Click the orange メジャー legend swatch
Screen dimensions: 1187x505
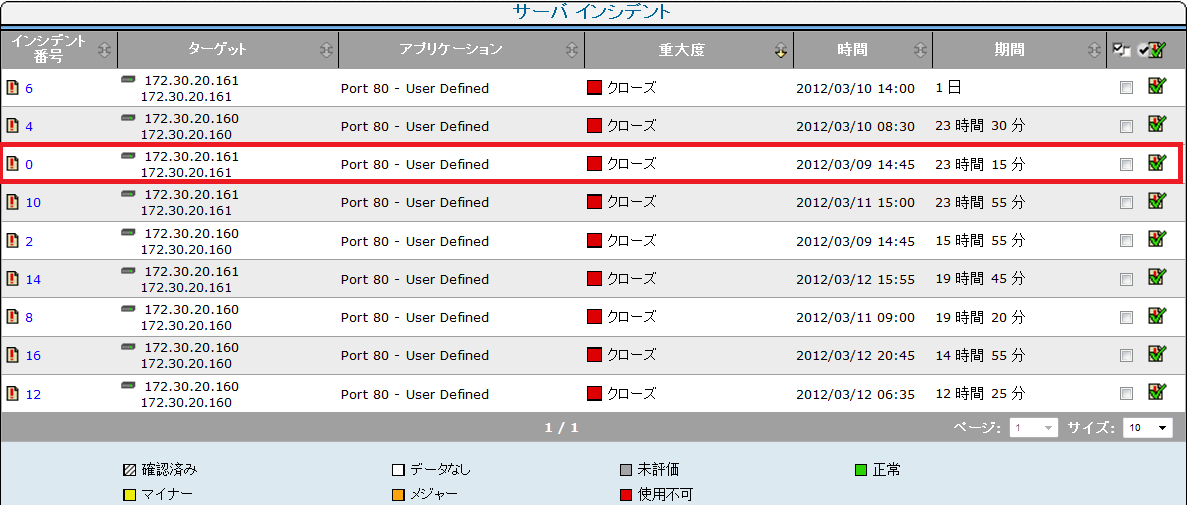[398, 495]
